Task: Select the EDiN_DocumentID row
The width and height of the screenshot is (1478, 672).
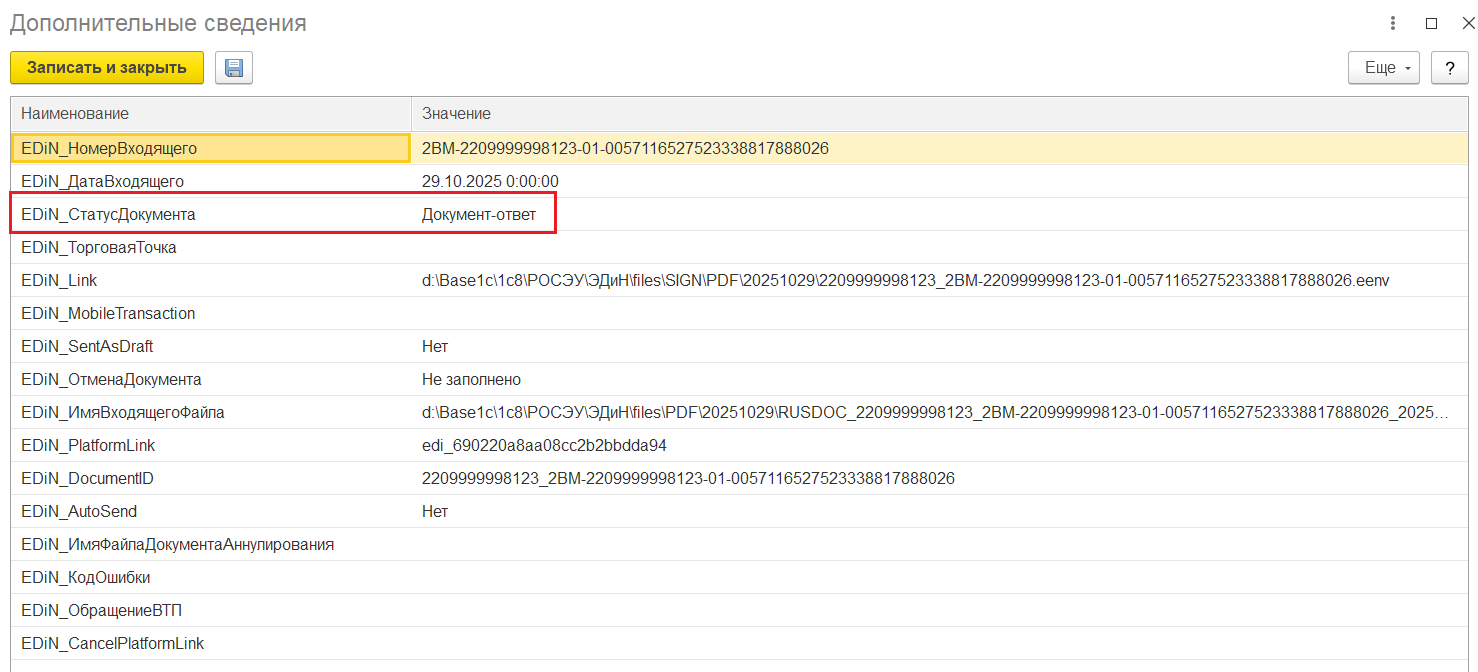Action: [87, 478]
